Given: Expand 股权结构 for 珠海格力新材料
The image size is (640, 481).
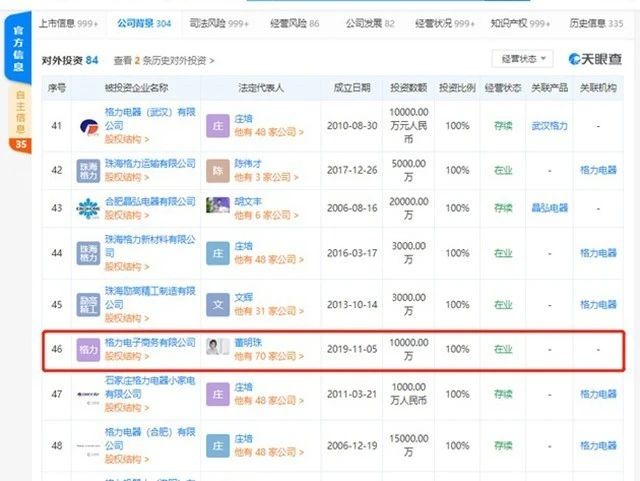Looking at the screenshot, I should (x=127, y=267).
